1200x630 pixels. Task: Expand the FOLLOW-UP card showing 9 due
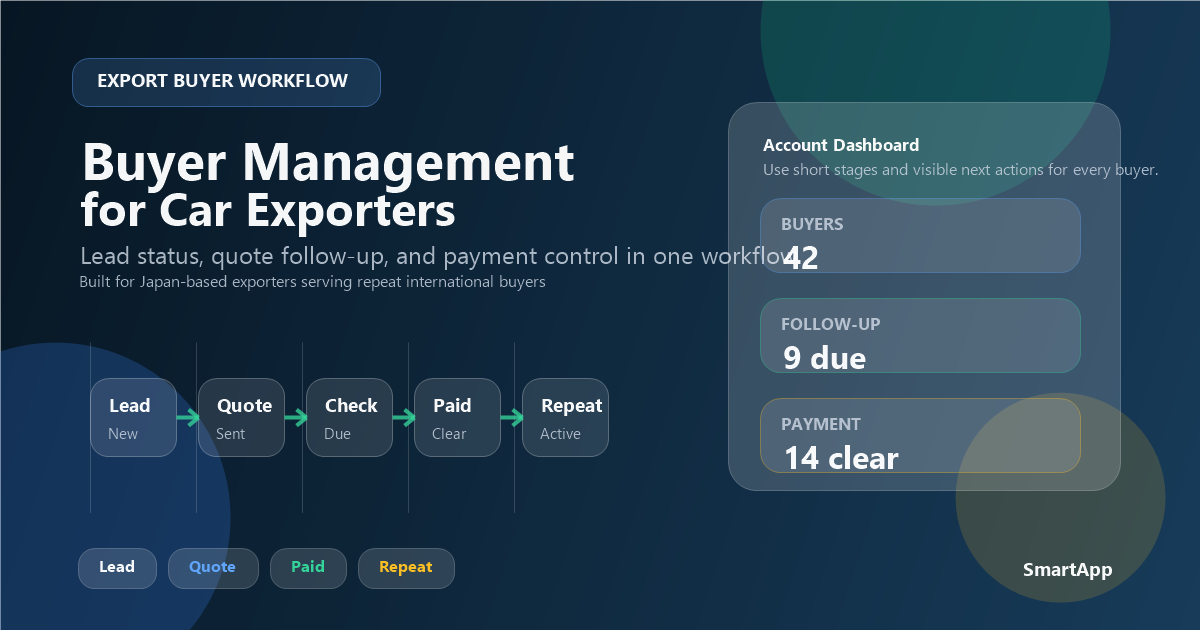coord(920,336)
